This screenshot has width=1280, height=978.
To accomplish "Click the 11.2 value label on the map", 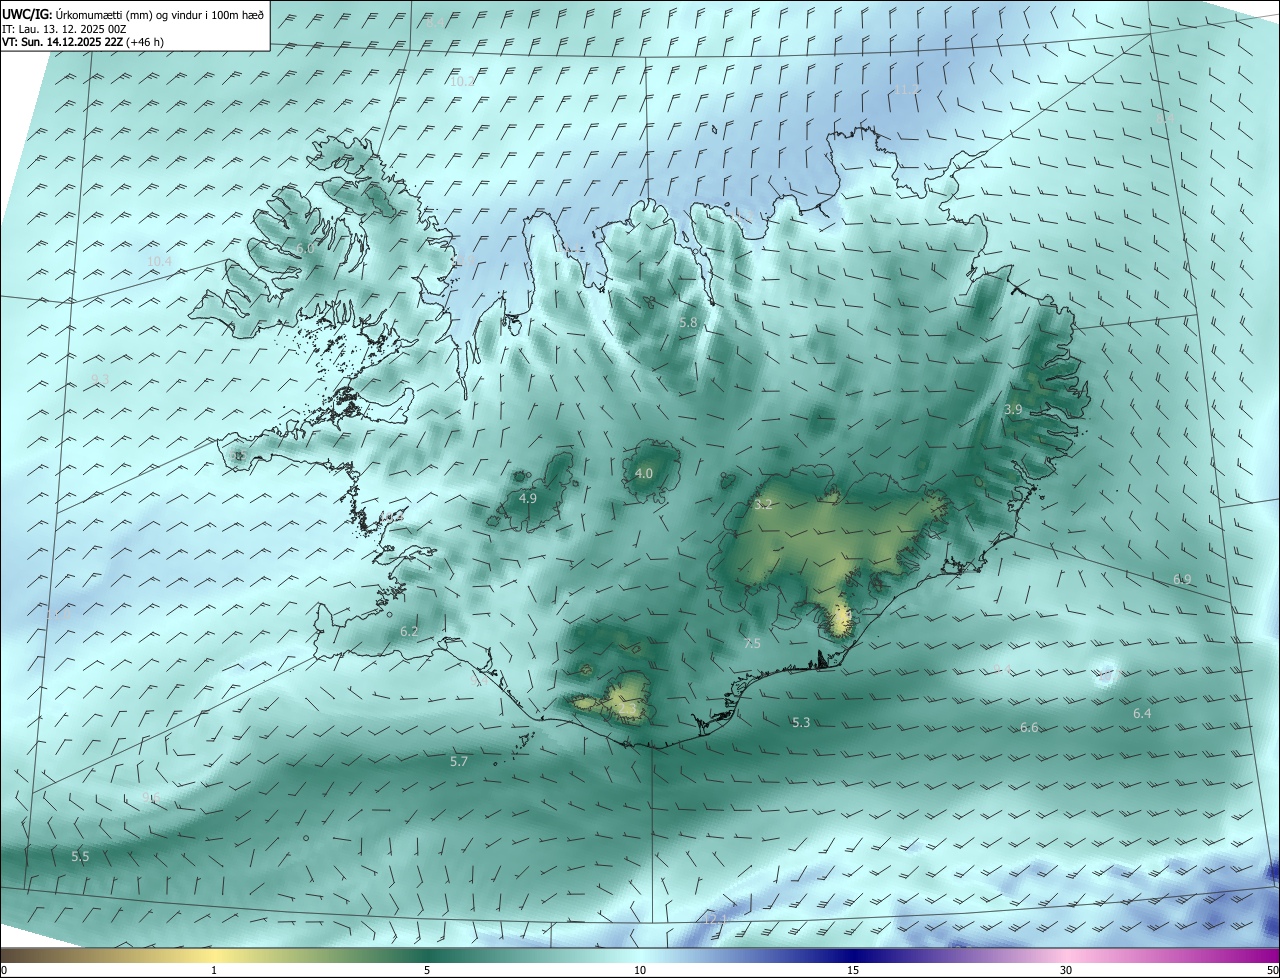I will (906, 90).
